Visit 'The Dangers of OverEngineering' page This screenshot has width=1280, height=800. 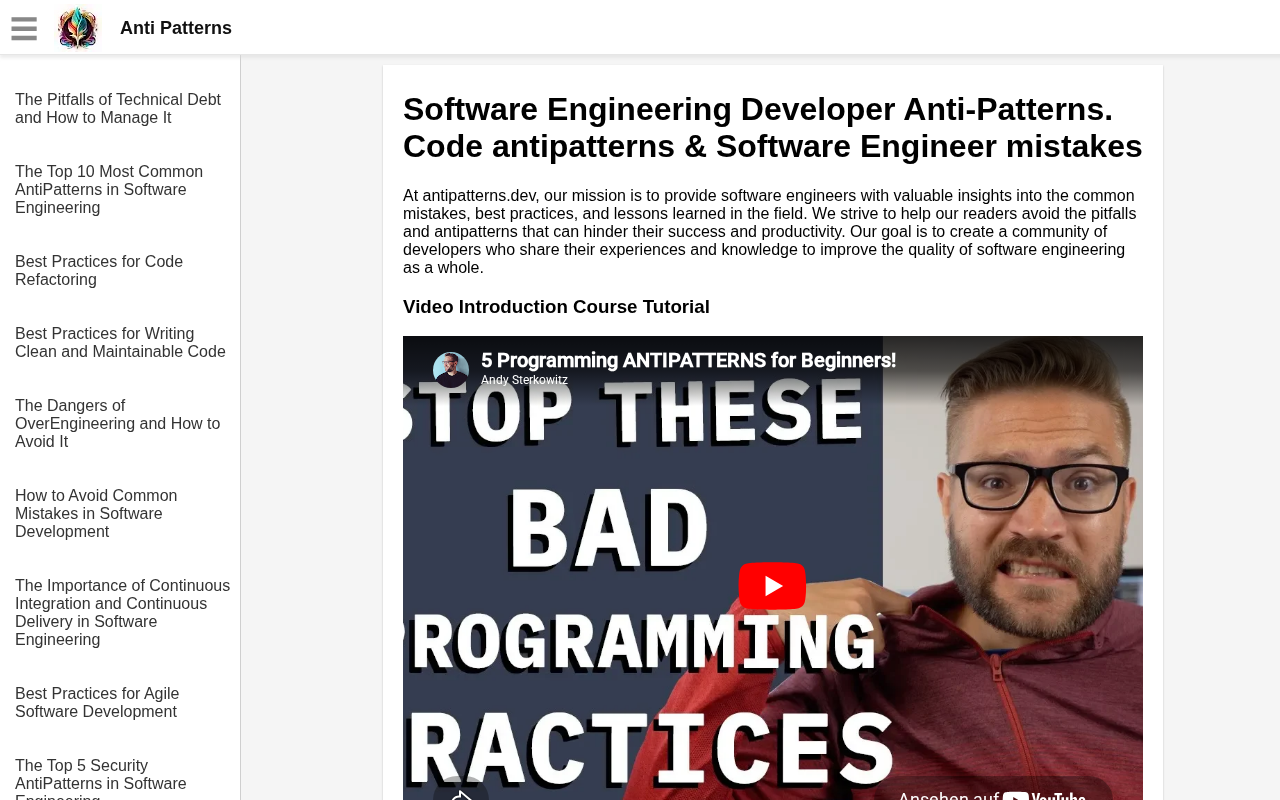(x=117, y=424)
